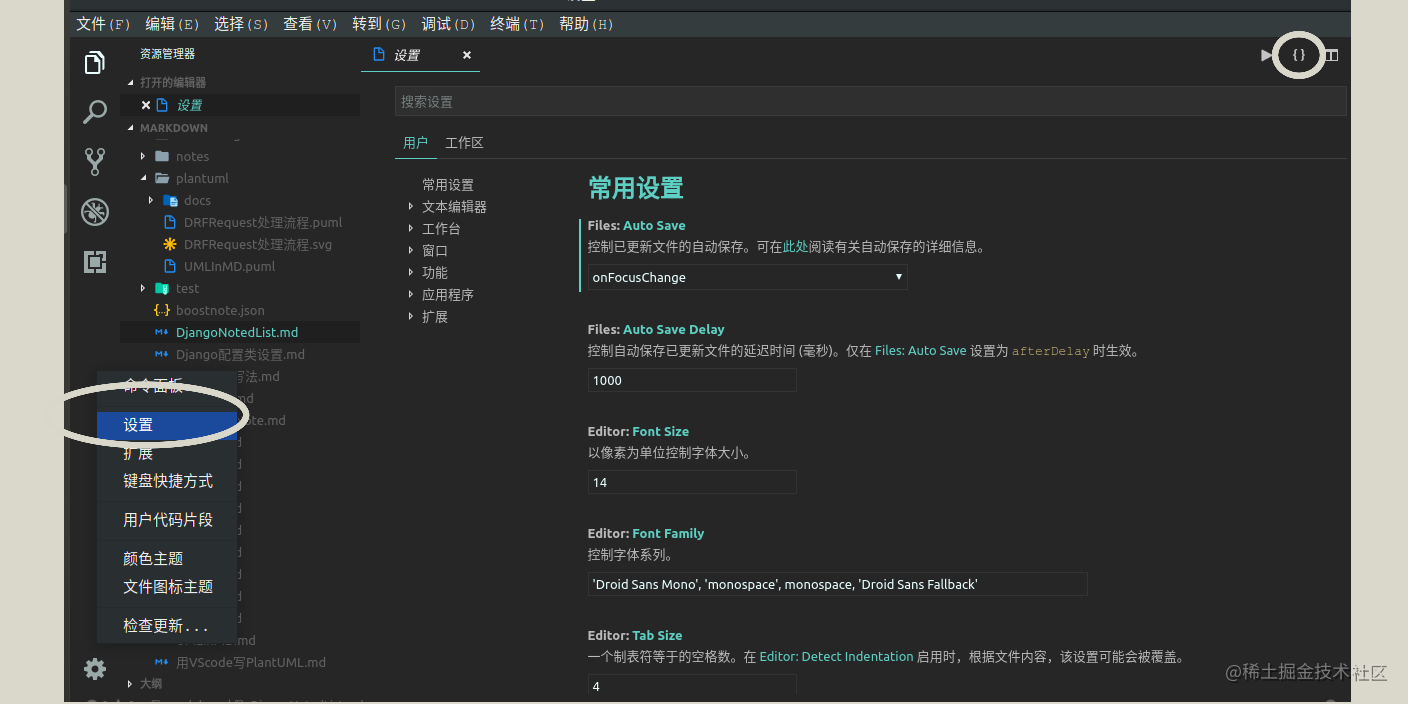Open the Debug view icon

pos(95,211)
